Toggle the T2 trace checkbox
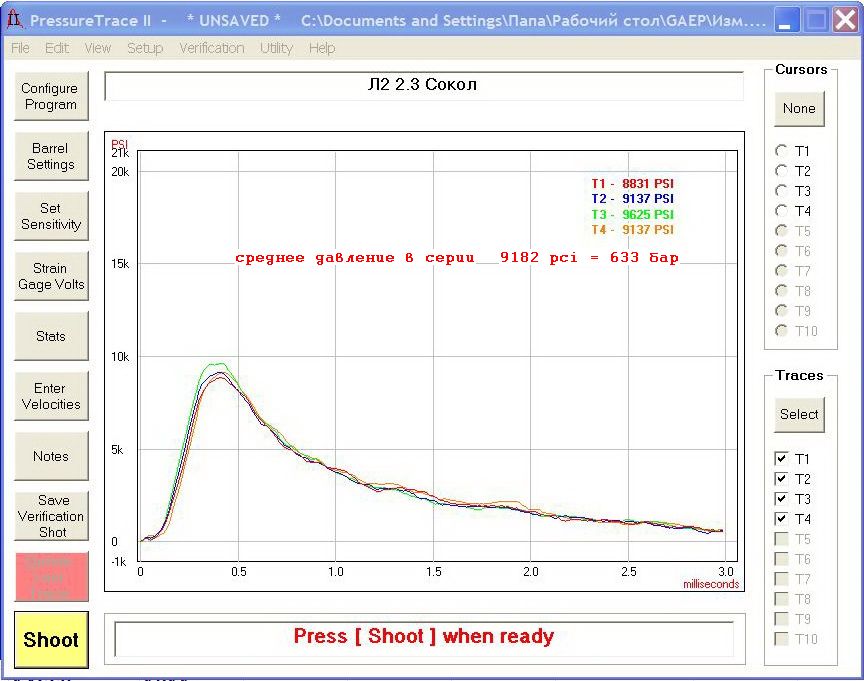The width and height of the screenshot is (864, 681). 781,479
